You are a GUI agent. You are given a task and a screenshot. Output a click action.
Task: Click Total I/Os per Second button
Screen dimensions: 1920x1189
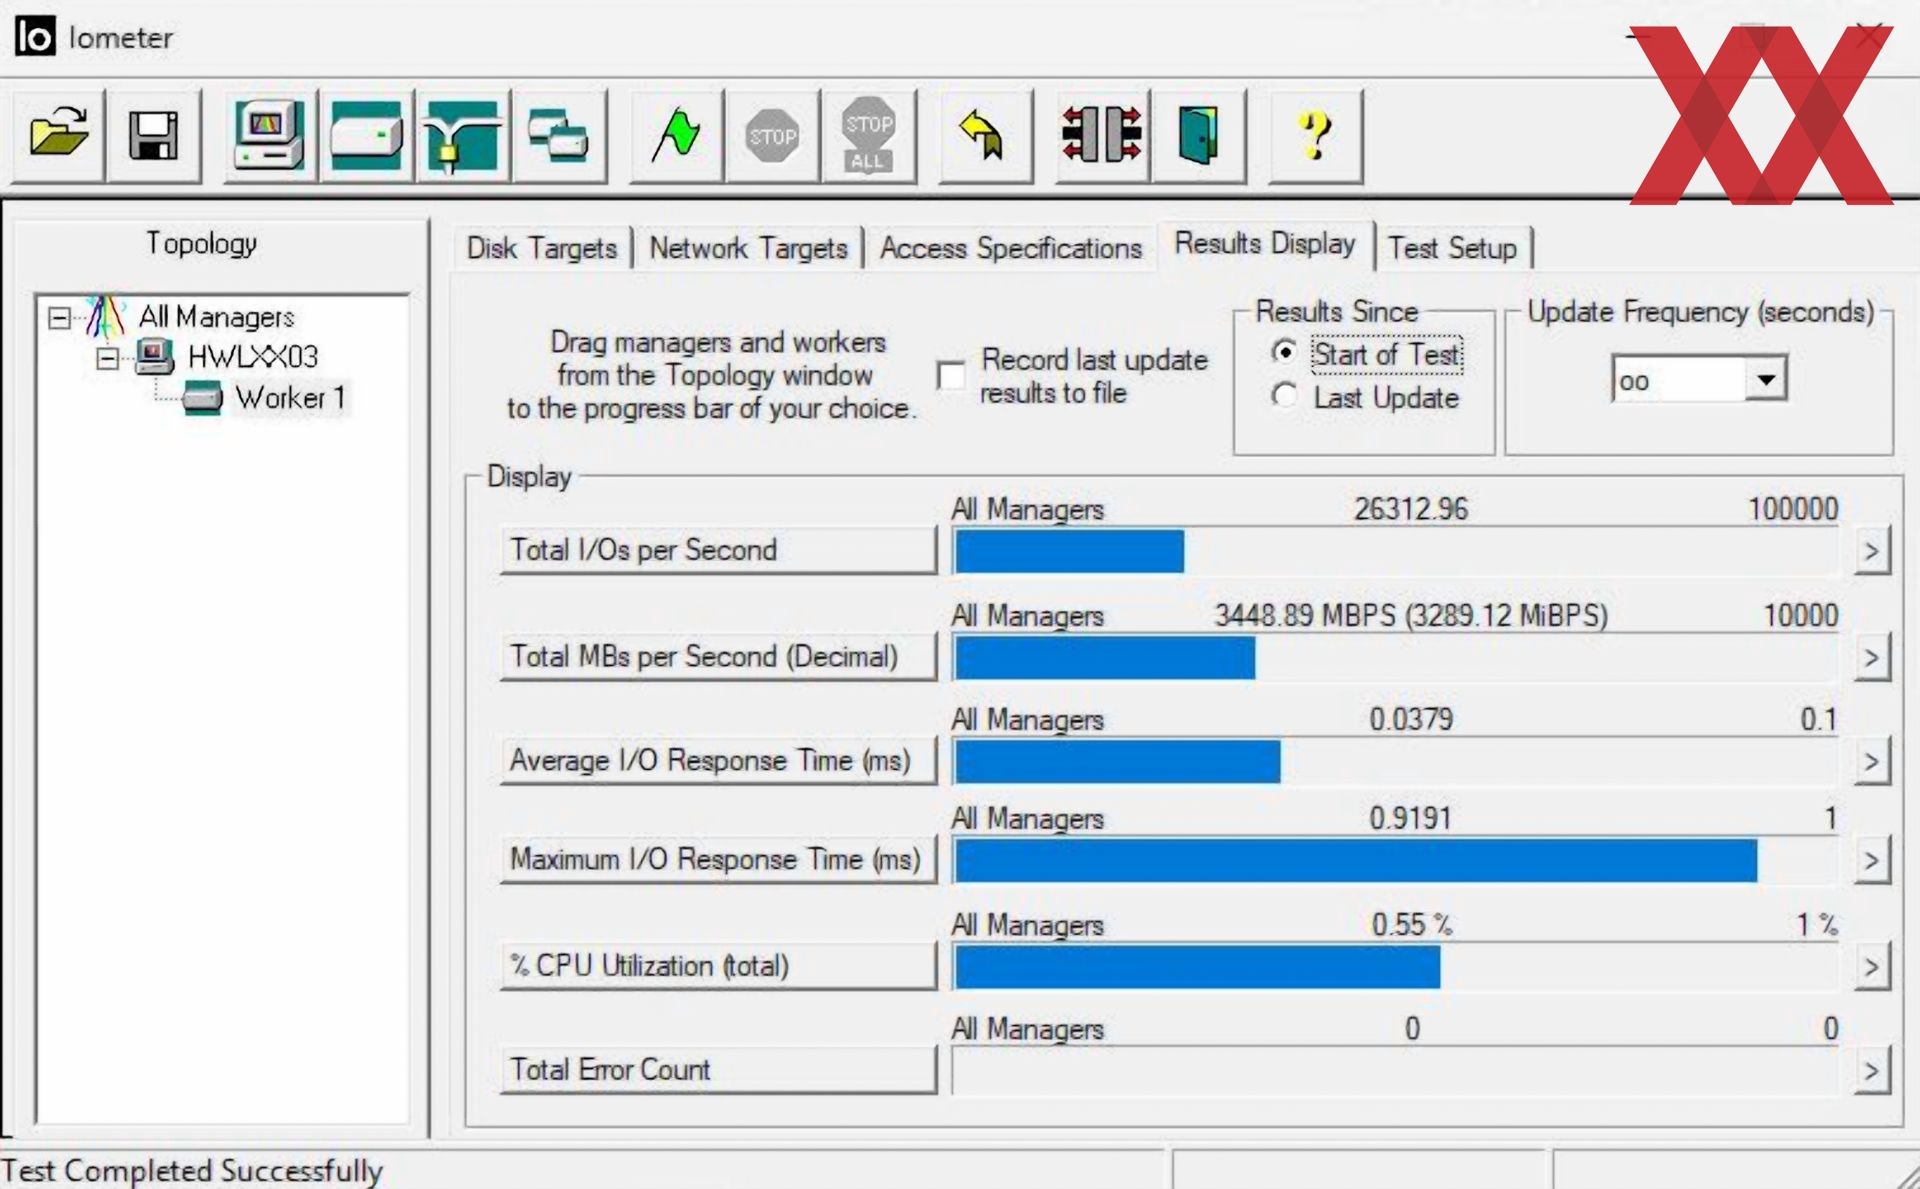717,550
